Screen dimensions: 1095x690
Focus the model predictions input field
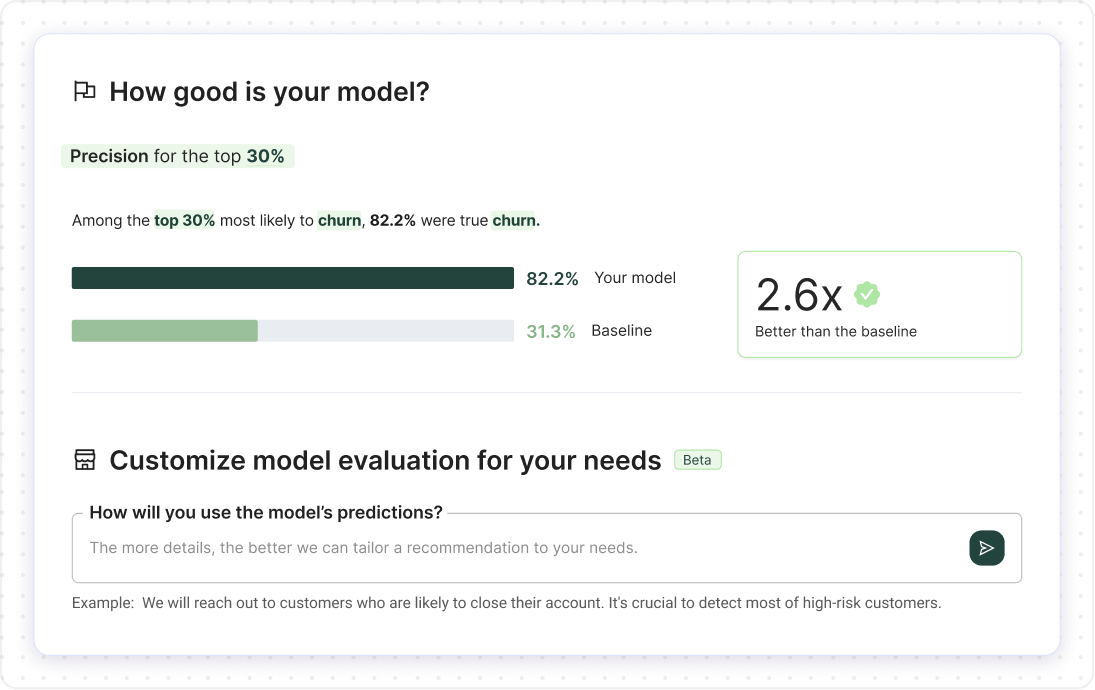click(x=520, y=548)
